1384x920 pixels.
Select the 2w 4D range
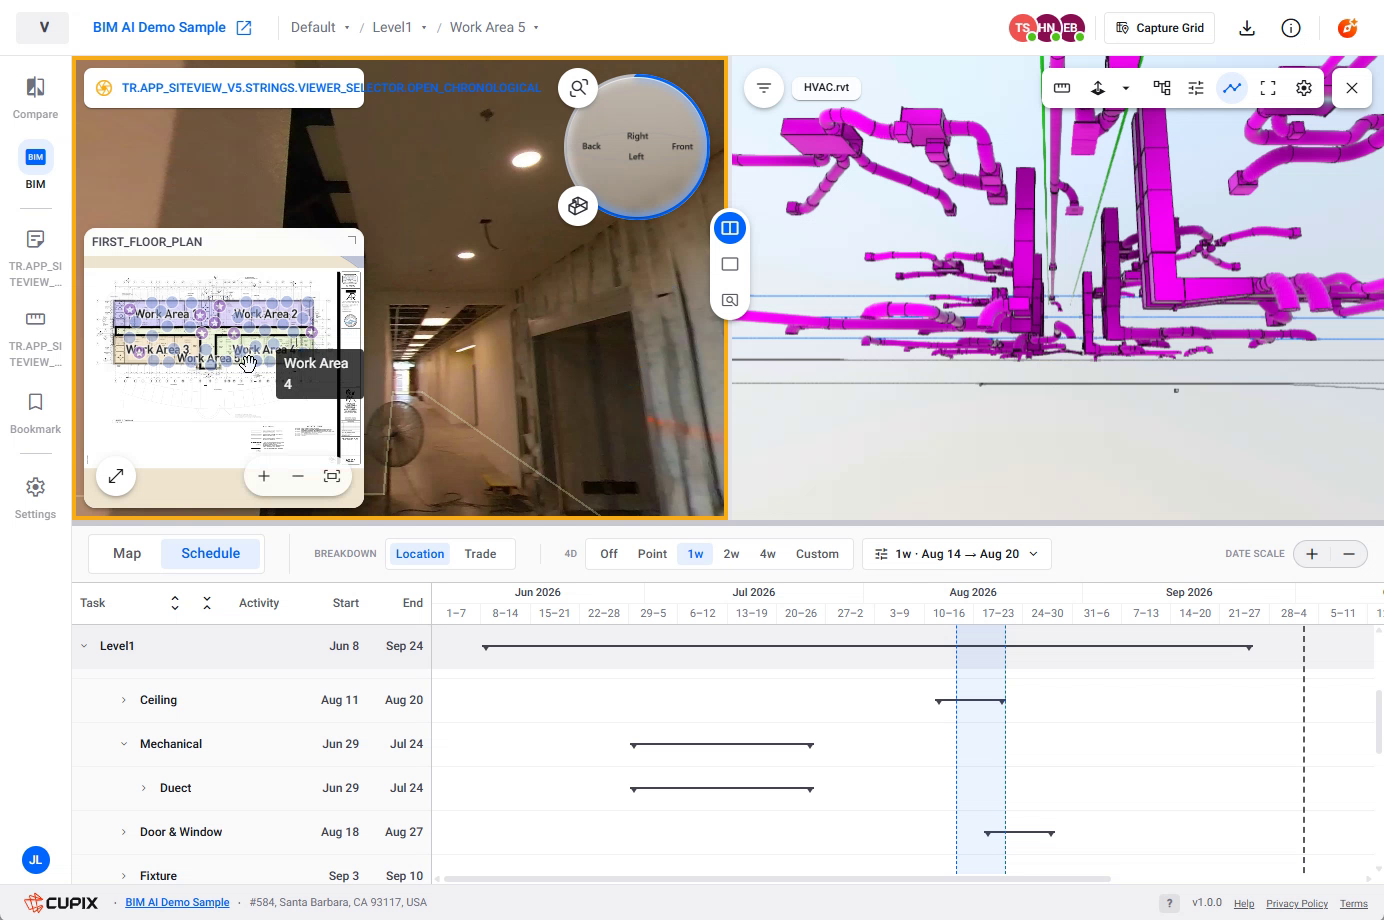[731, 554]
